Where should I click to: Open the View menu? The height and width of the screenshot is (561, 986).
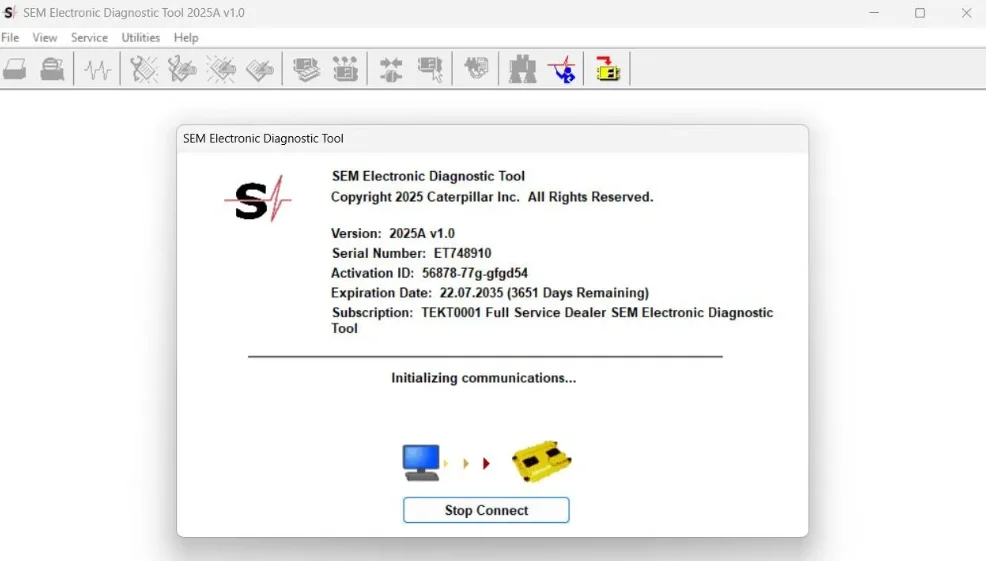click(45, 37)
